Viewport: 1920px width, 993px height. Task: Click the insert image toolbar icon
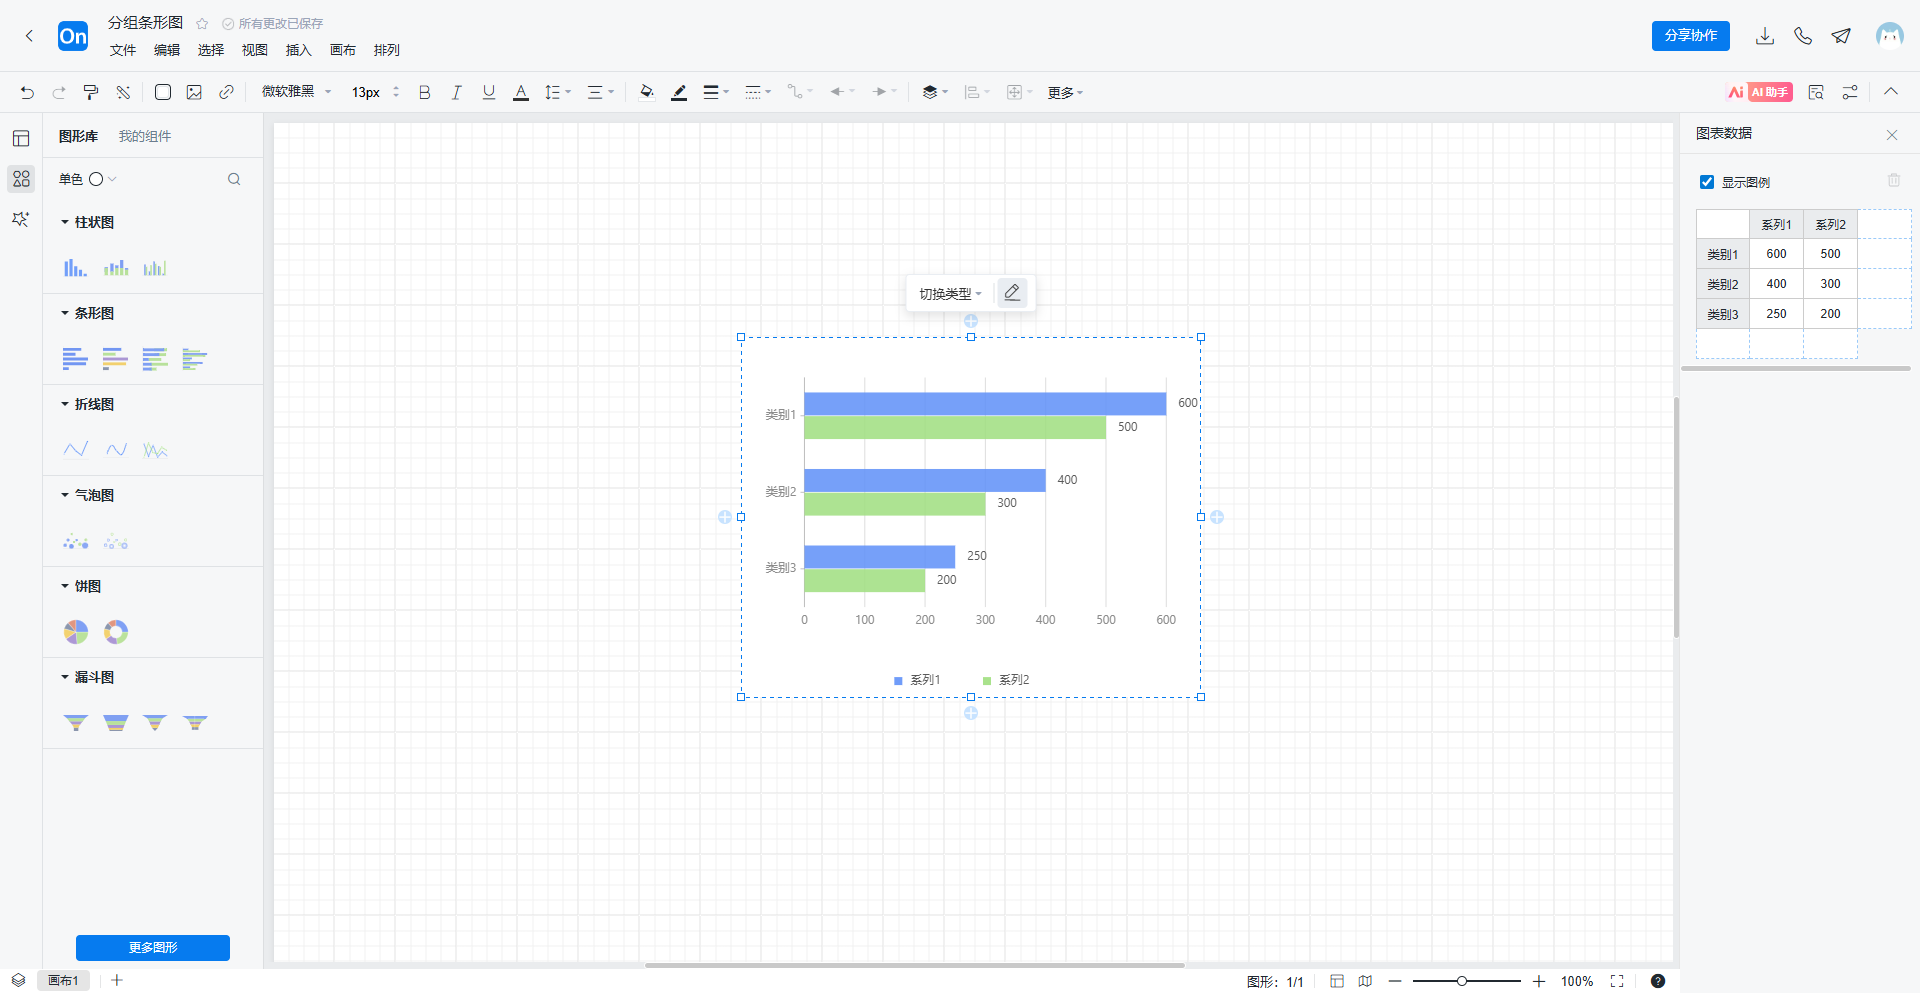194,92
